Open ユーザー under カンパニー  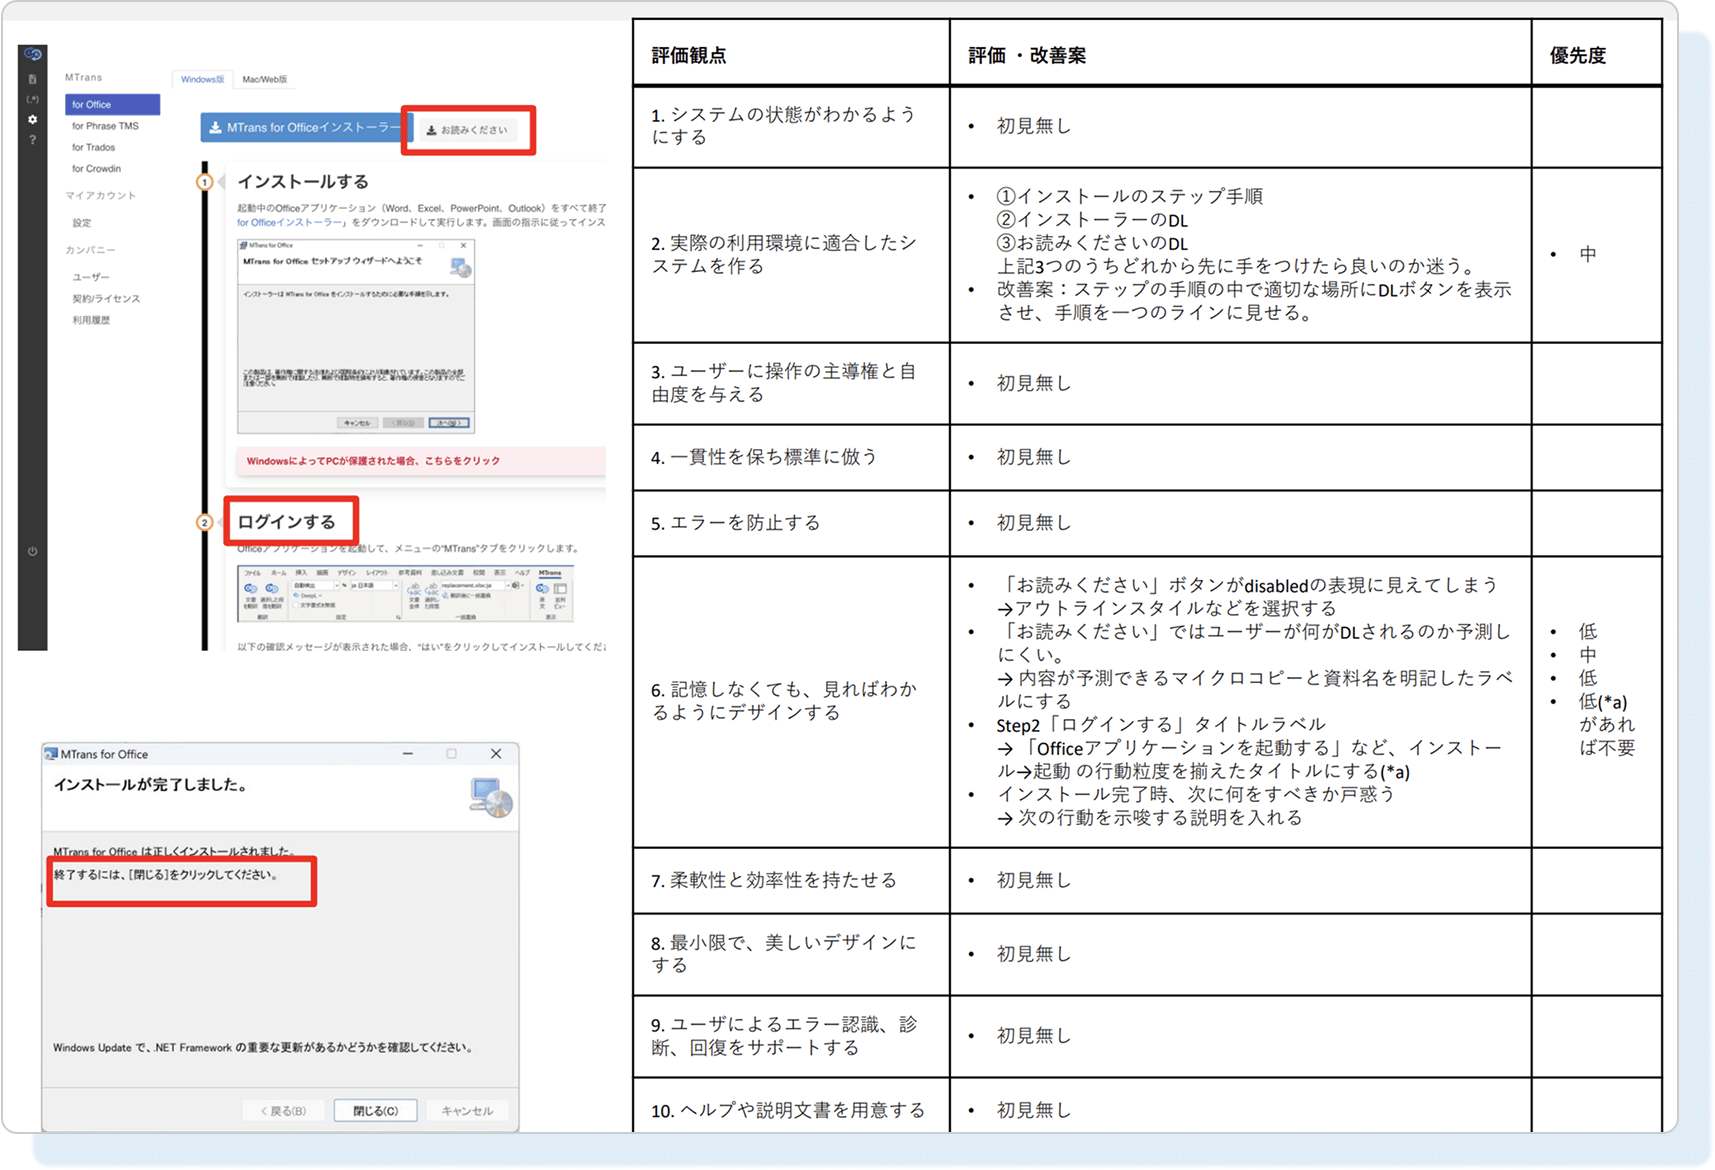point(91,277)
